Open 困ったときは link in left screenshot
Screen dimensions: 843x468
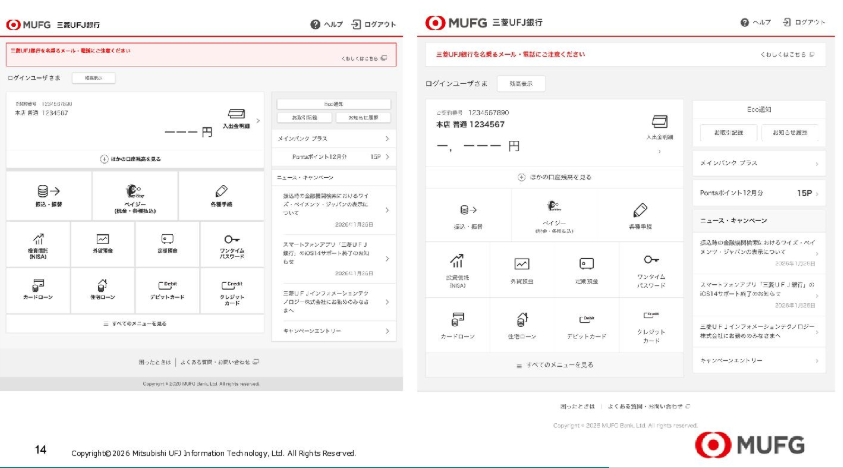[154, 362]
